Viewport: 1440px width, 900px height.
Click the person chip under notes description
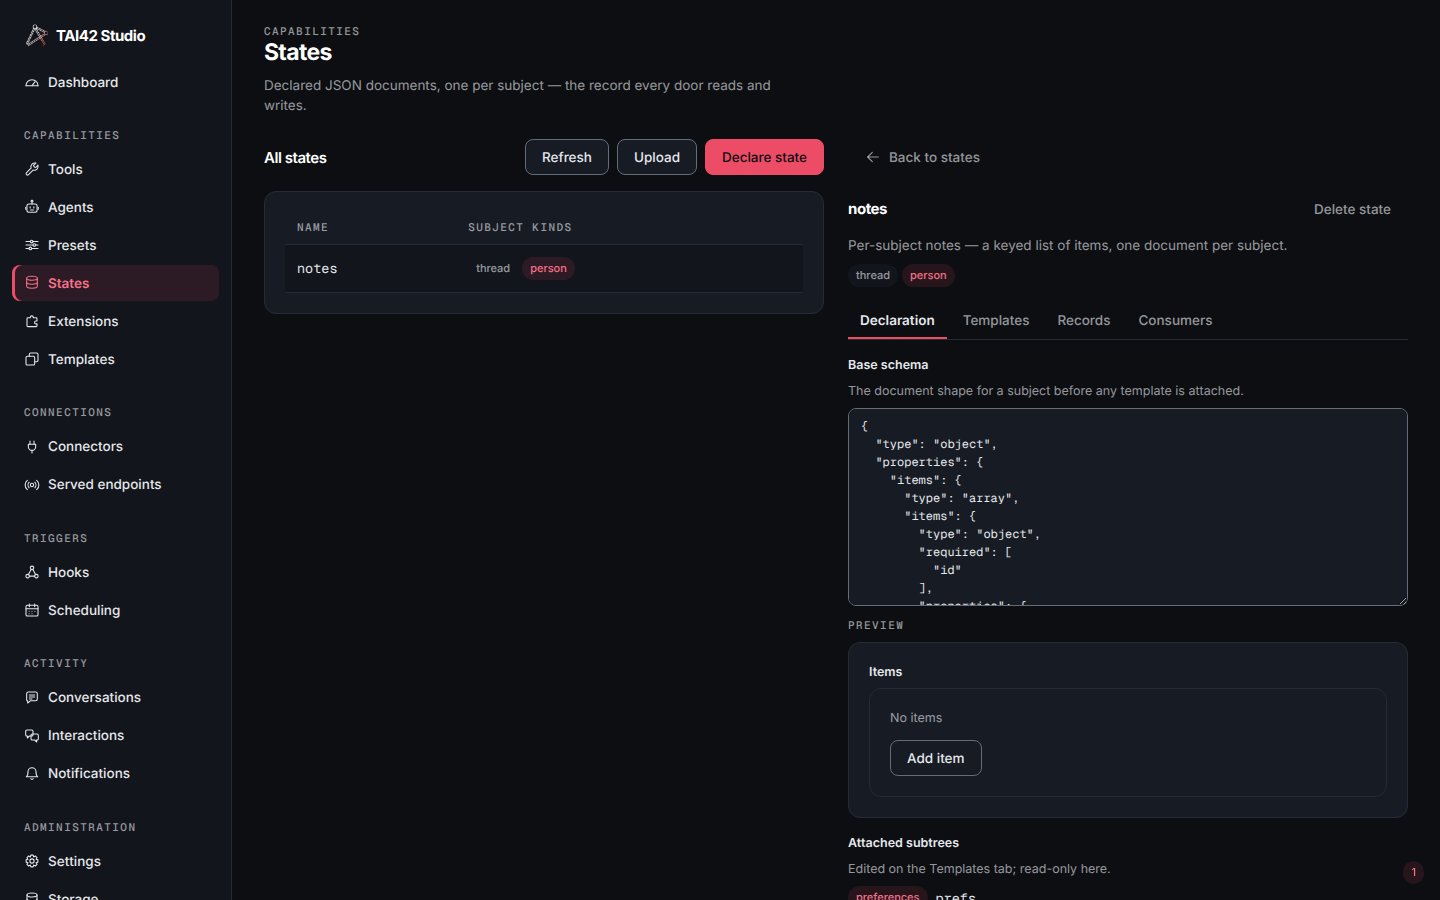pos(928,276)
